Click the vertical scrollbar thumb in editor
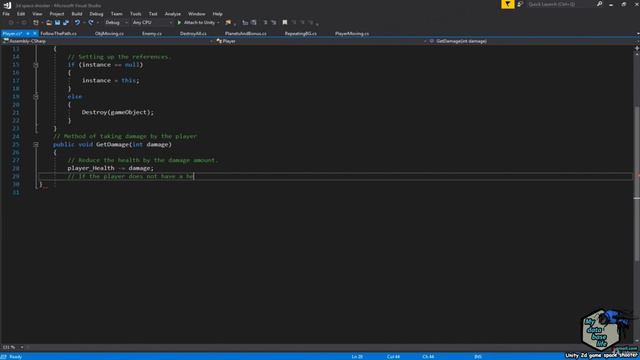This screenshot has height=360, width=640. tap(637, 183)
